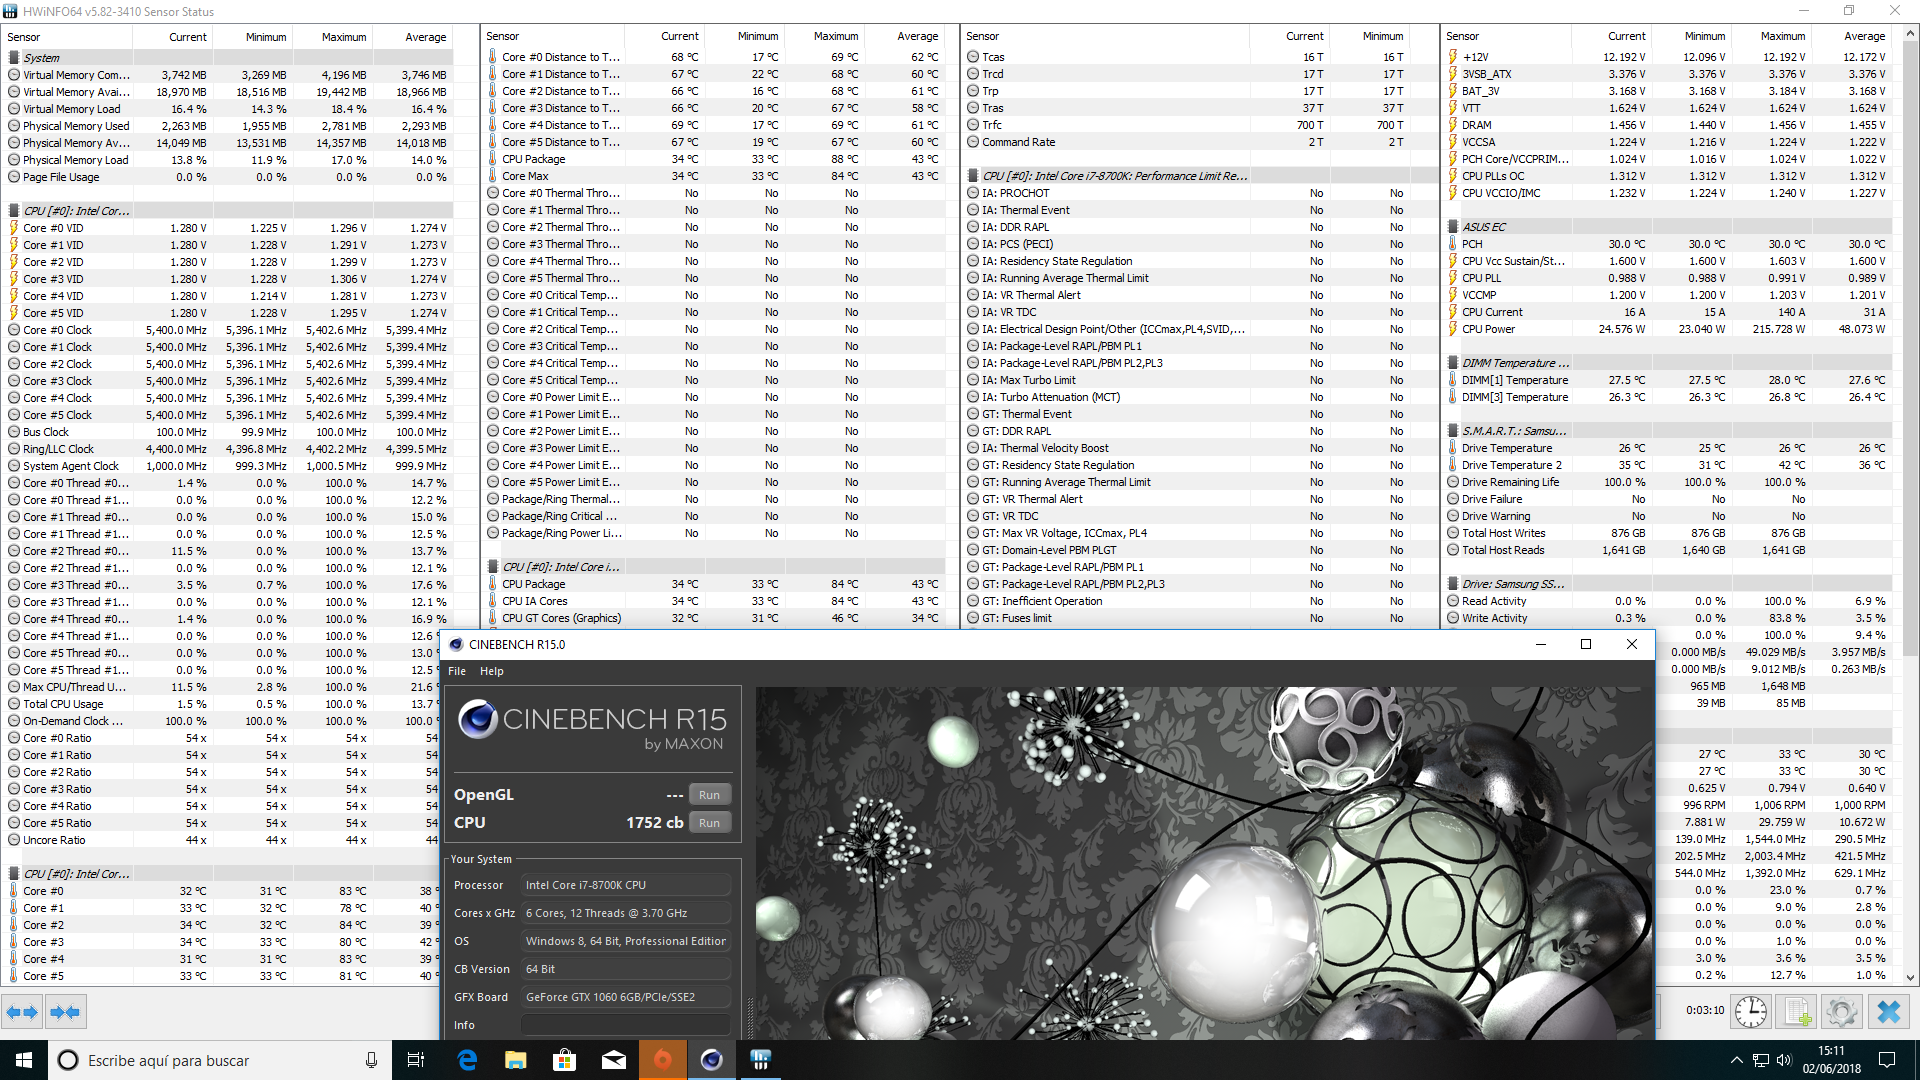Screen dimensions: 1920x1080
Task: Open File Explorer from the taskbar
Action: 516,1060
